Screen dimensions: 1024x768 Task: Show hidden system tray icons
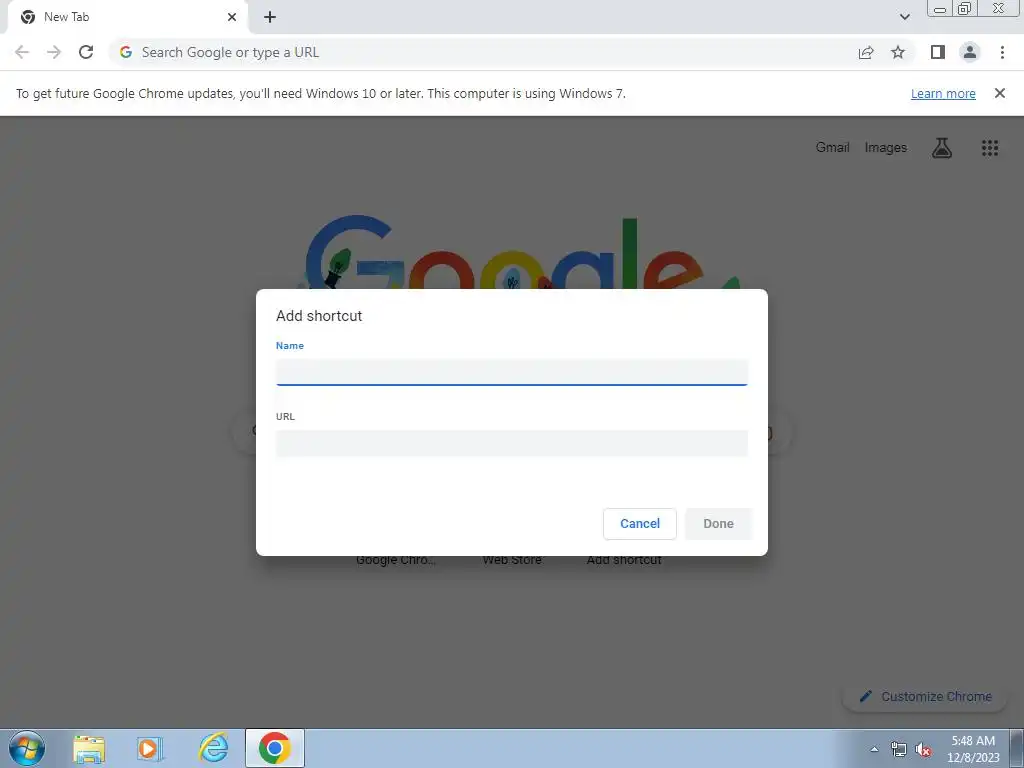click(x=874, y=749)
